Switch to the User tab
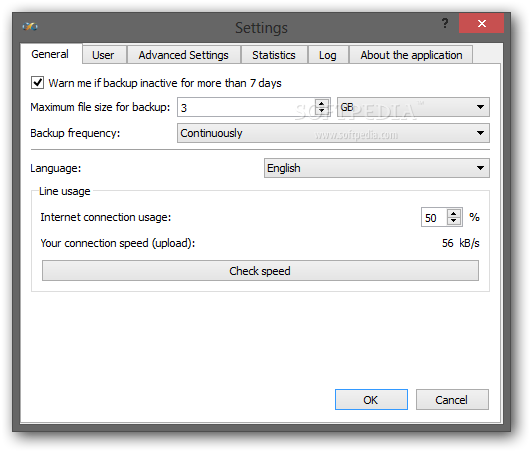This screenshot has height=452, width=531. pos(103,55)
